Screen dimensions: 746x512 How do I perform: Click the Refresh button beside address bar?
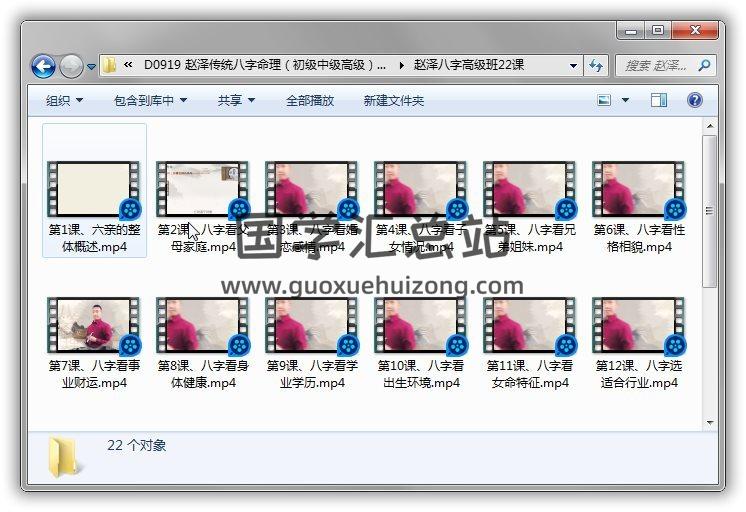click(596, 66)
